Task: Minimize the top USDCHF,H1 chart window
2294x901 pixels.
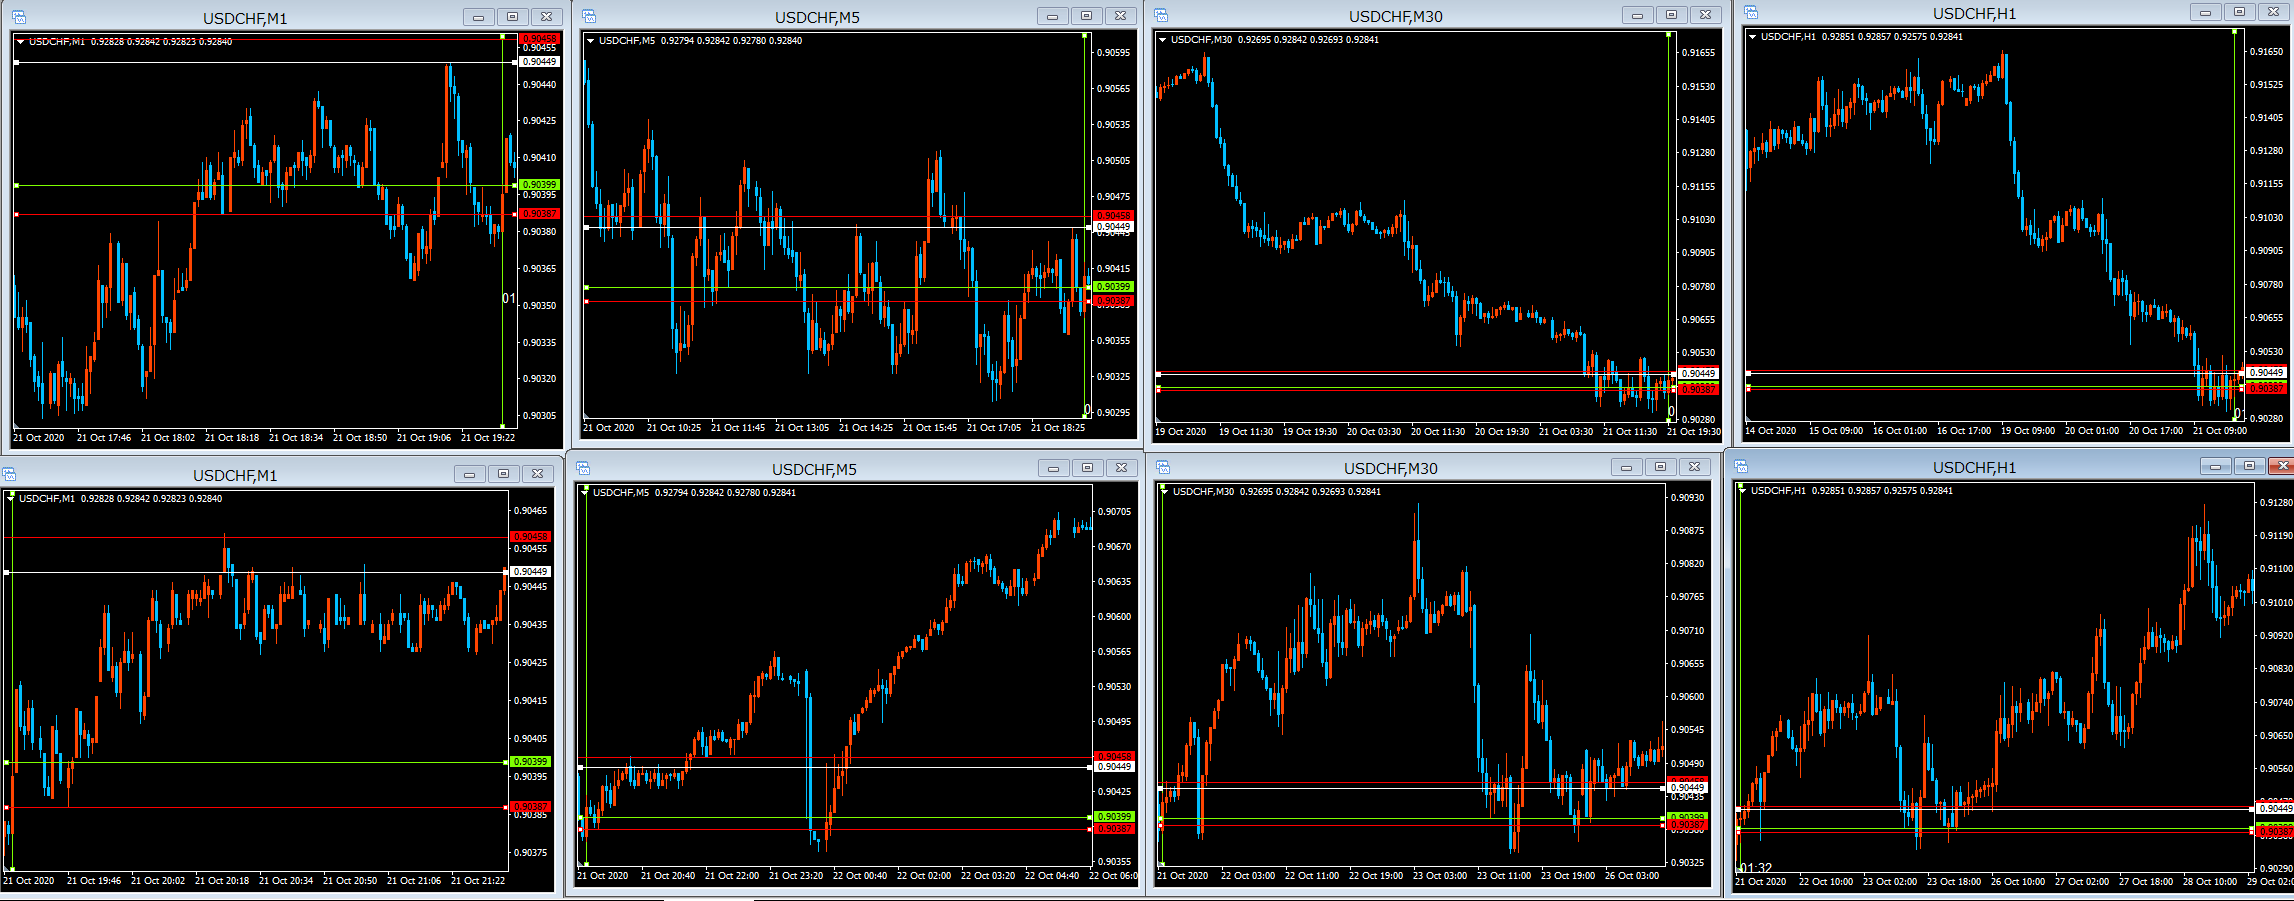Action: (2205, 12)
